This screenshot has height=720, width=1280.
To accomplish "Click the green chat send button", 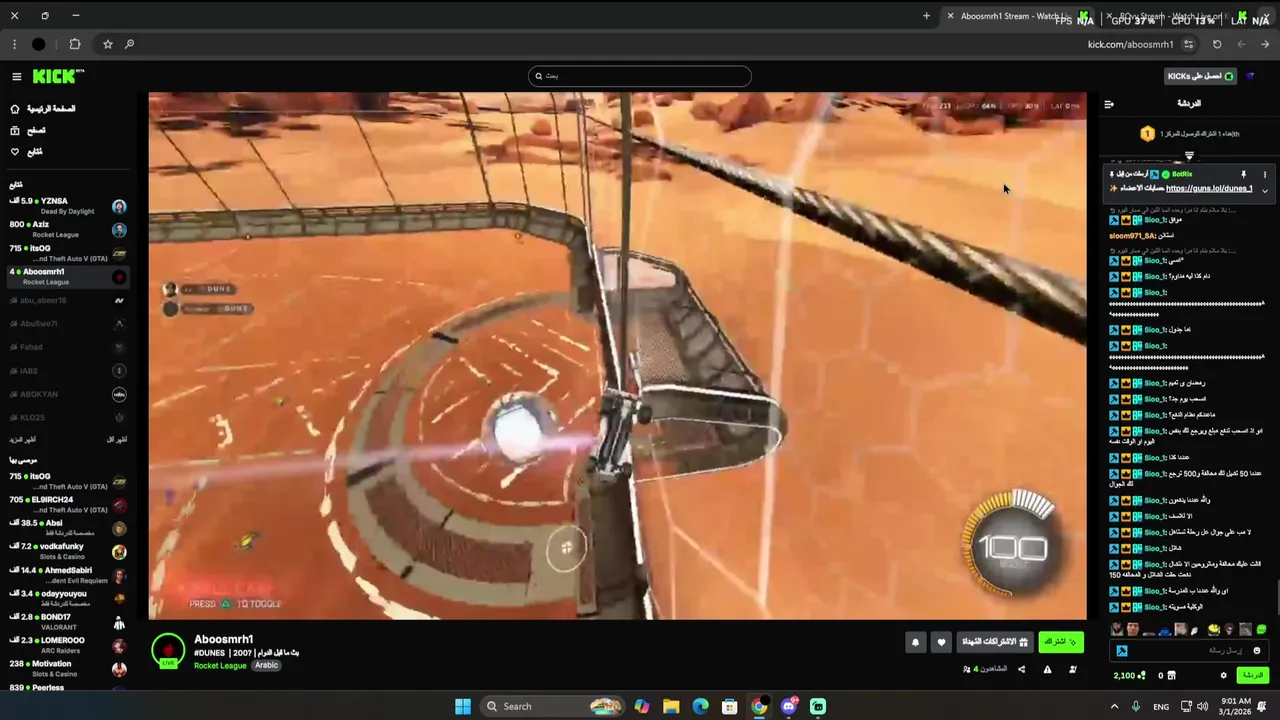I will click(x=1252, y=675).
